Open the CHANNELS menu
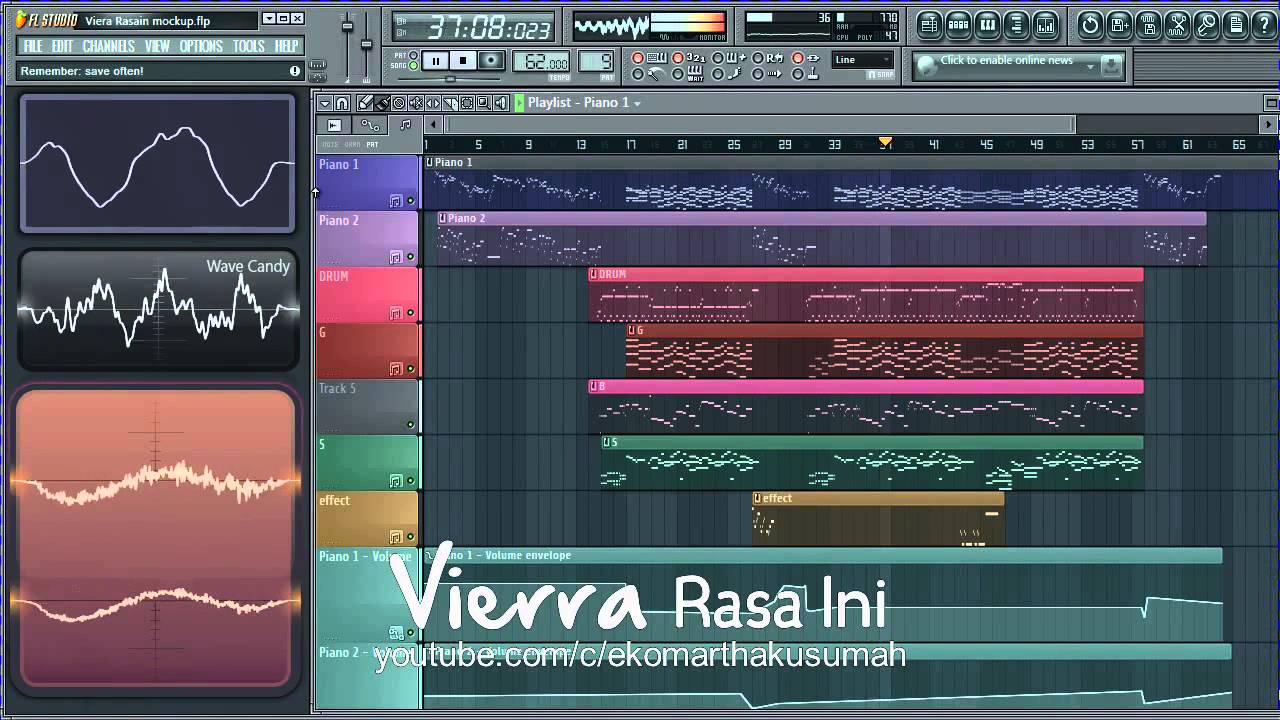Screen dimensions: 1280x720 click(x=109, y=46)
